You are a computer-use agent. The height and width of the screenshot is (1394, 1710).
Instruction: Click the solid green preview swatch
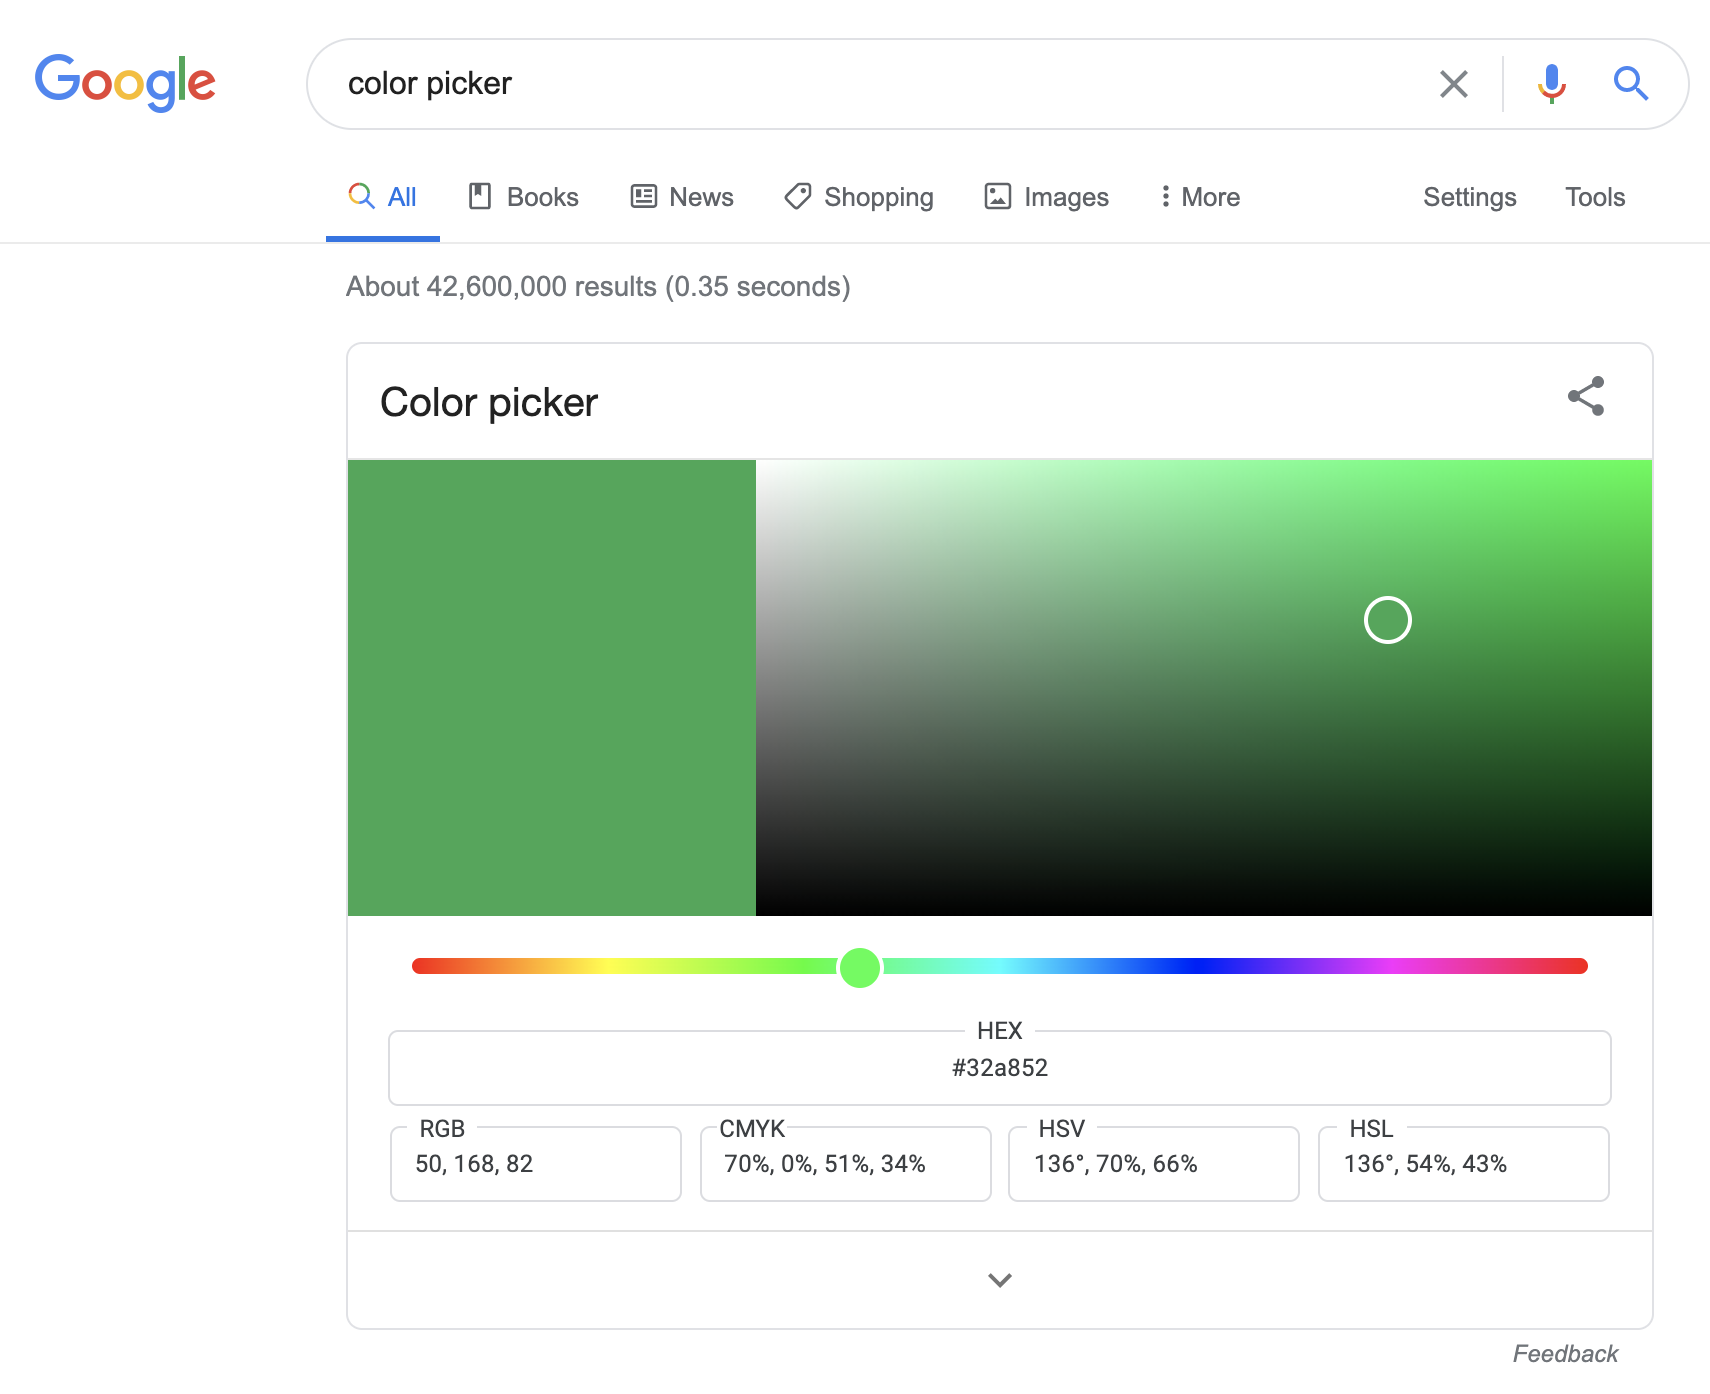(551, 688)
